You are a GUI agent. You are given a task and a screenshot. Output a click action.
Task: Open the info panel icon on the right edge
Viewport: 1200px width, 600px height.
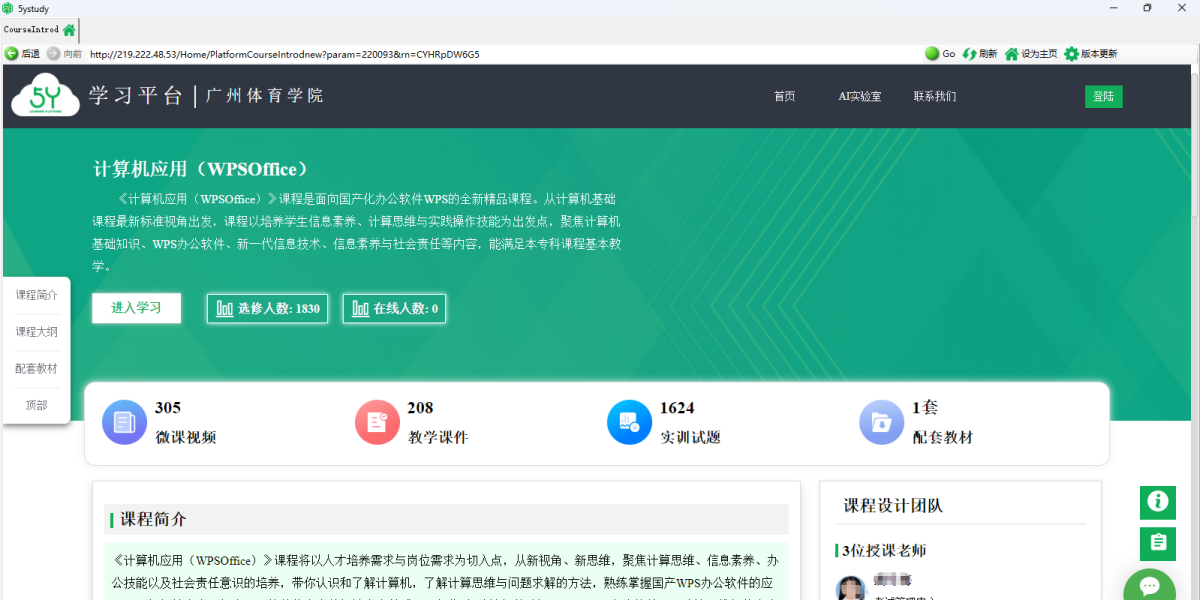[1157, 503]
